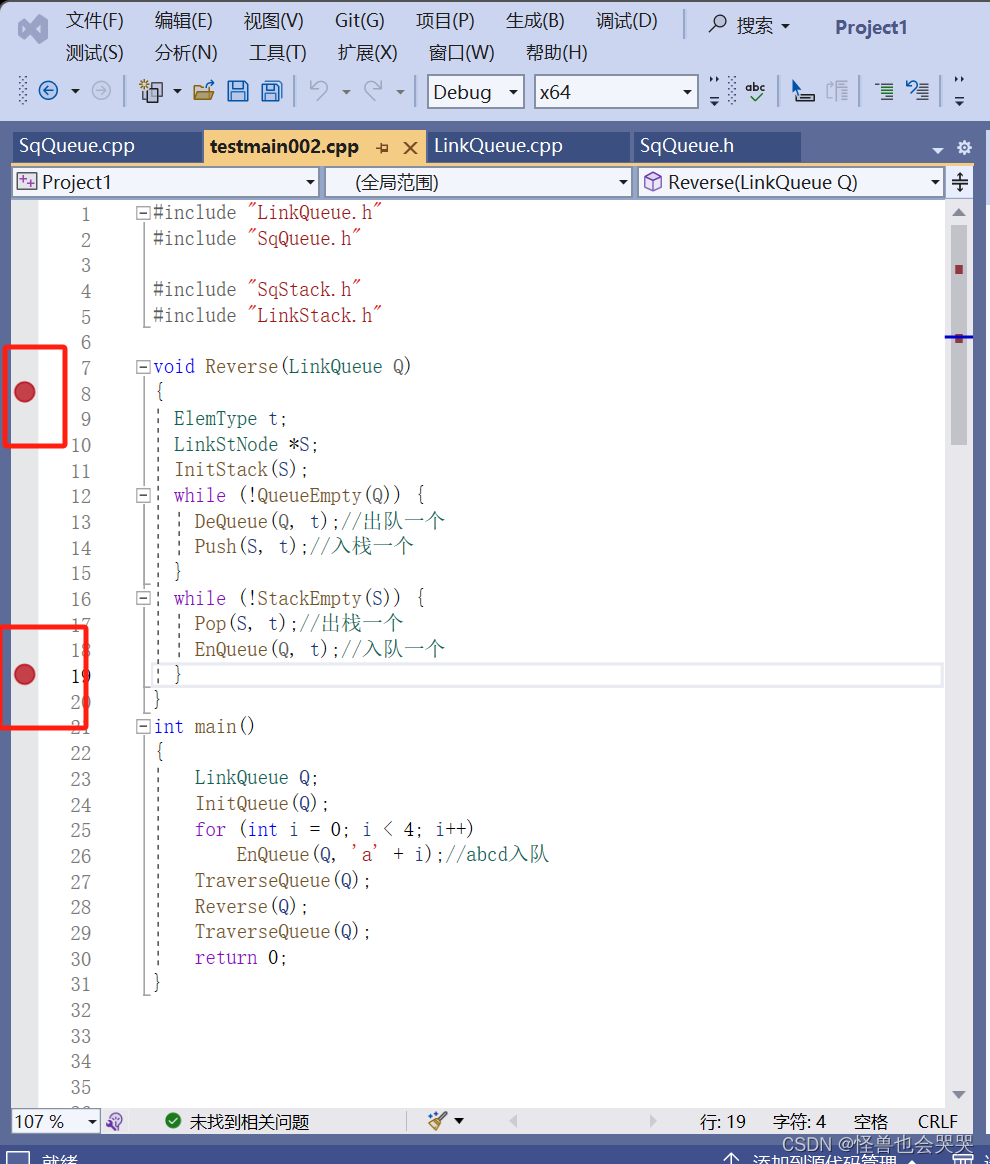
Task: Click the IntelliCode bulb icon in status strip
Action: coord(114,1121)
